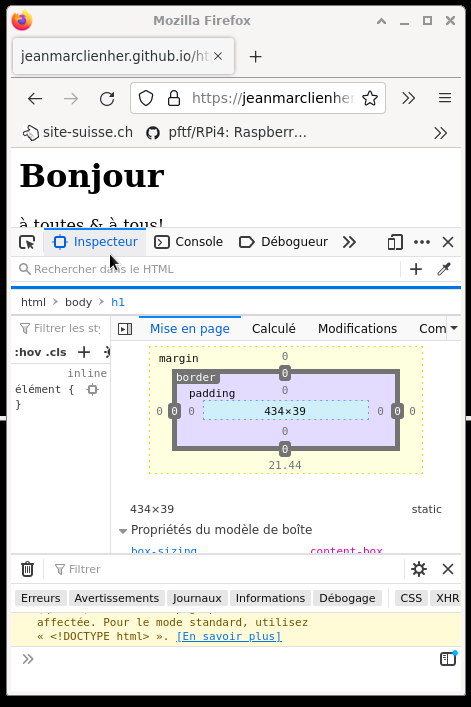Switch to the Calculé tab
Viewport: 471px width, 707px height.
click(x=274, y=329)
